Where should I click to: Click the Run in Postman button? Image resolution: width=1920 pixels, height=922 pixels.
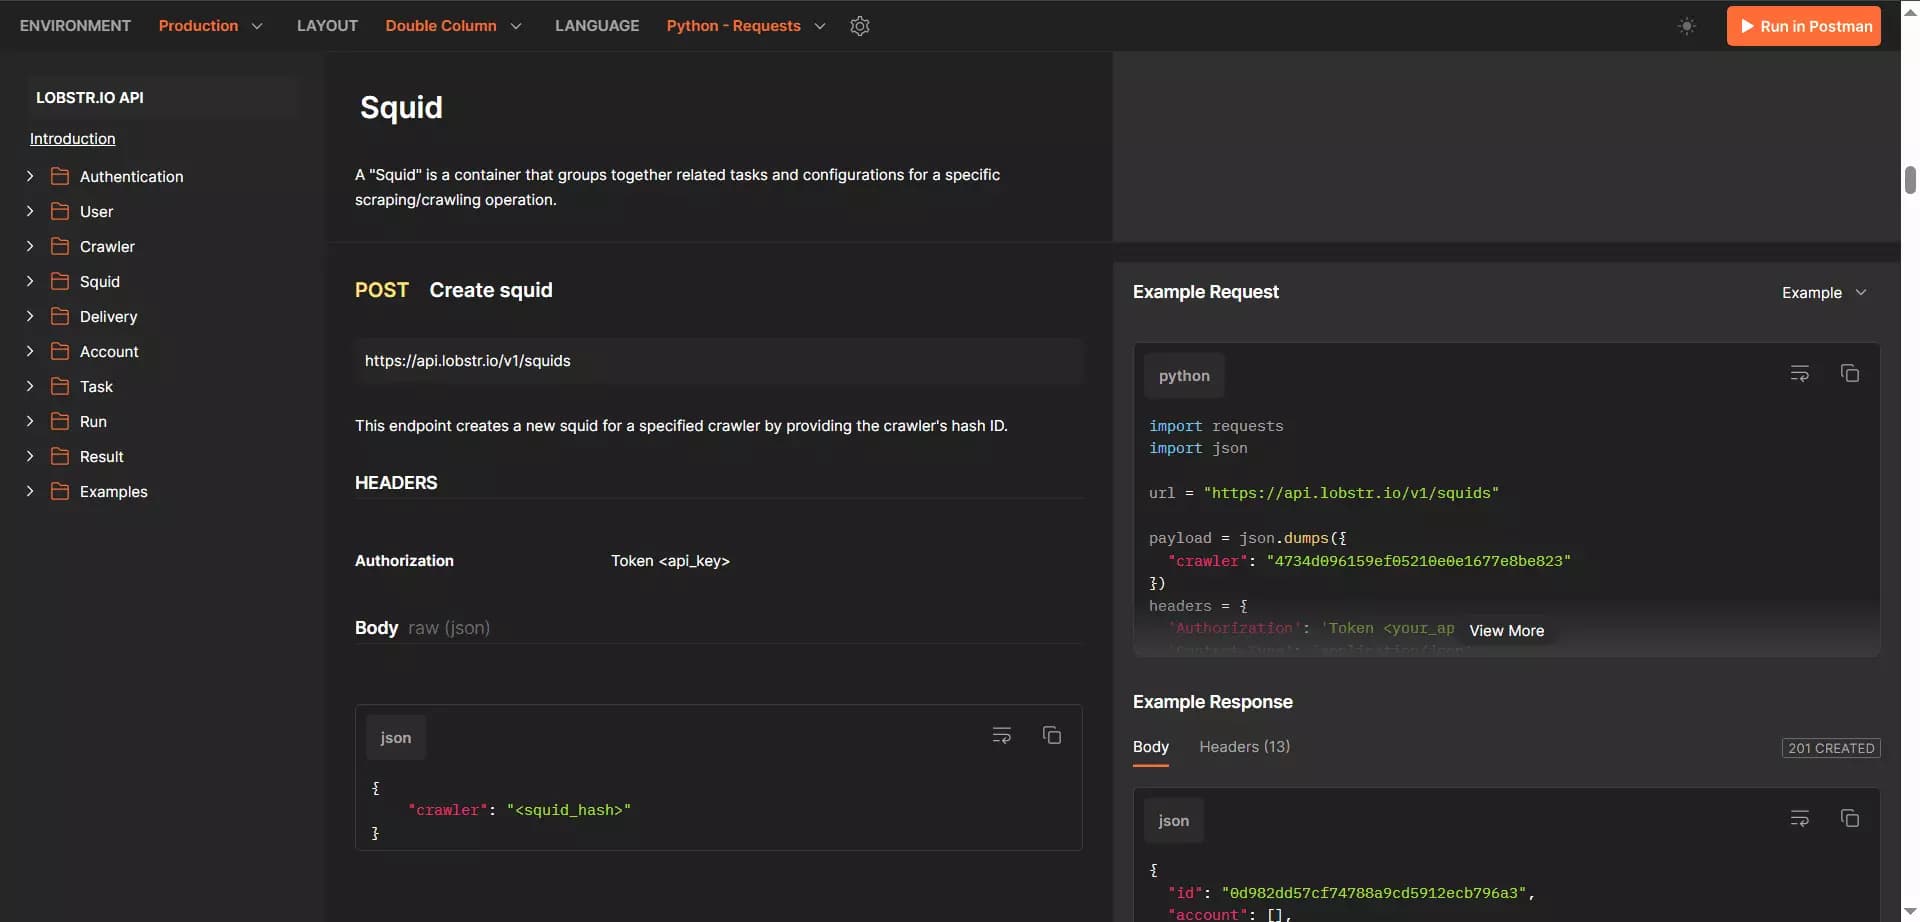[1804, 26]
